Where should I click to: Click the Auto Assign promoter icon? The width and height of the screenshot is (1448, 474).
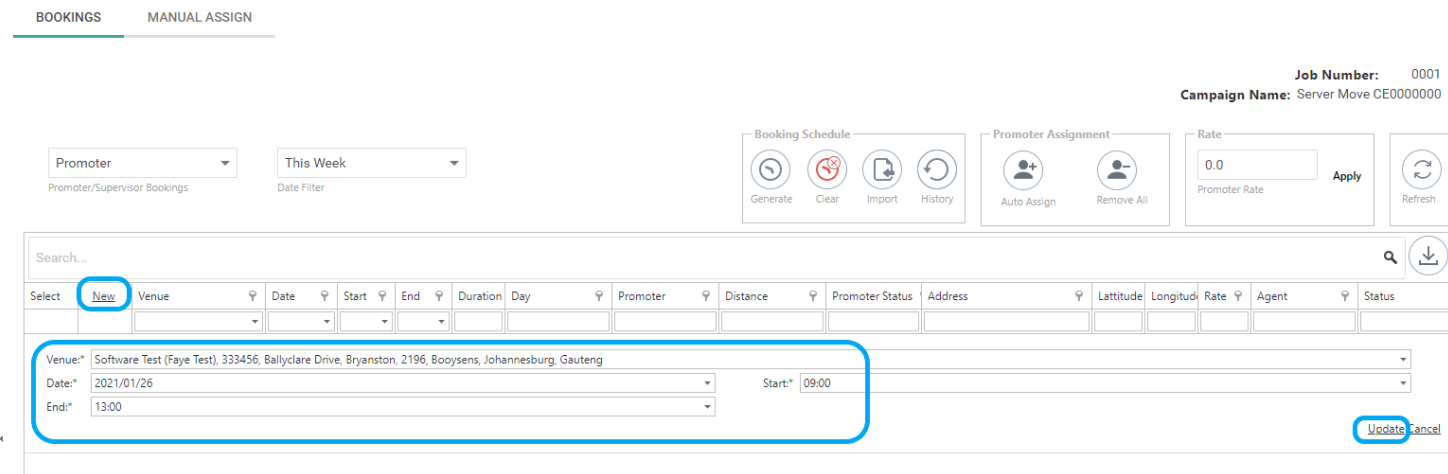click(x=1024, y=171)
